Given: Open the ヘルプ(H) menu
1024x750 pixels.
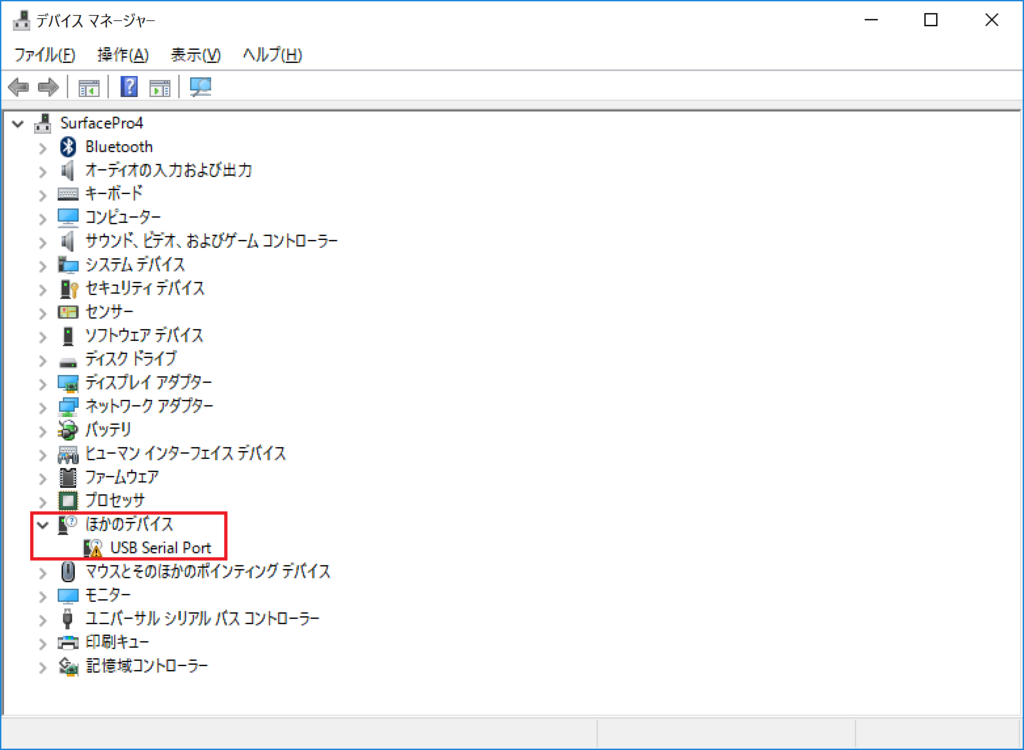Looking at the screenshot, I should (x=272, y=55).
